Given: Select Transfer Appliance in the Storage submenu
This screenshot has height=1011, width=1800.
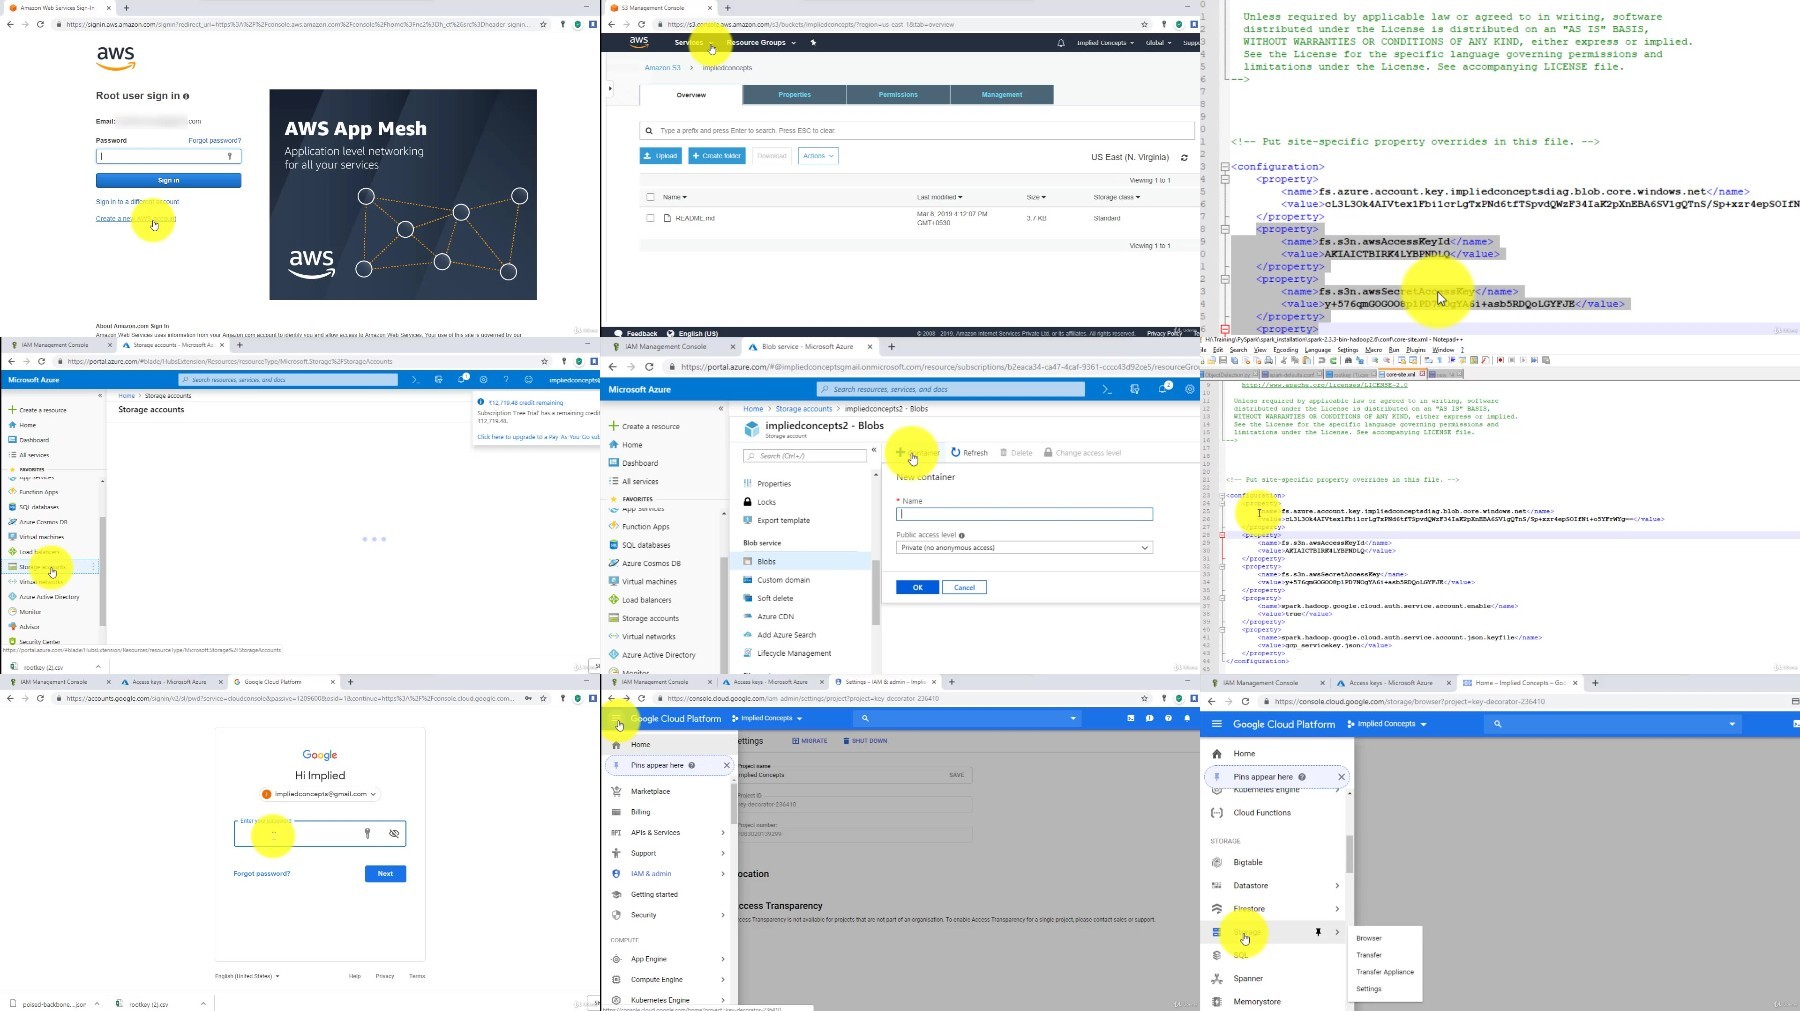Looking at the screenshot, I should [1385, 972].
